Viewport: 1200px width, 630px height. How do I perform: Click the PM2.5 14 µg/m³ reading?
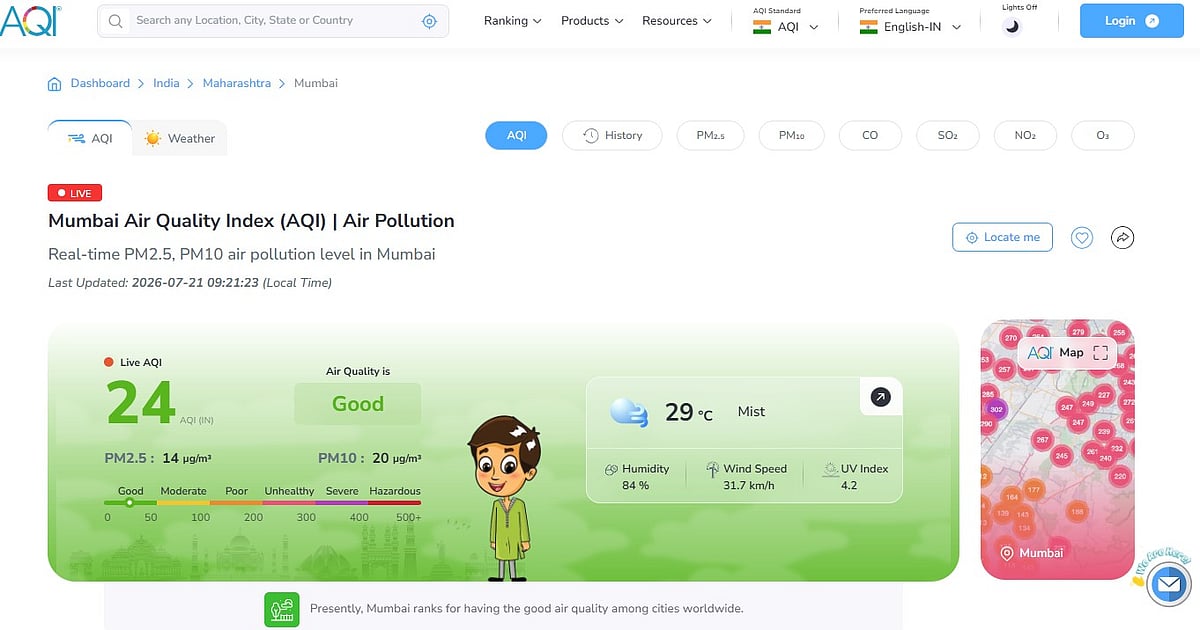point(158,458)
